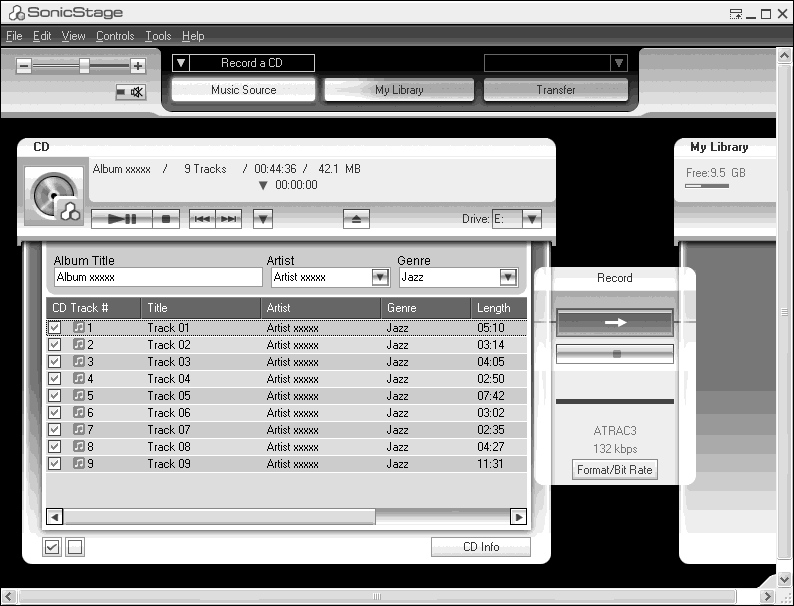The height and width of the screenshot is (606, 794).
Task: Switch to My Library tab
Action: (399, 90)
